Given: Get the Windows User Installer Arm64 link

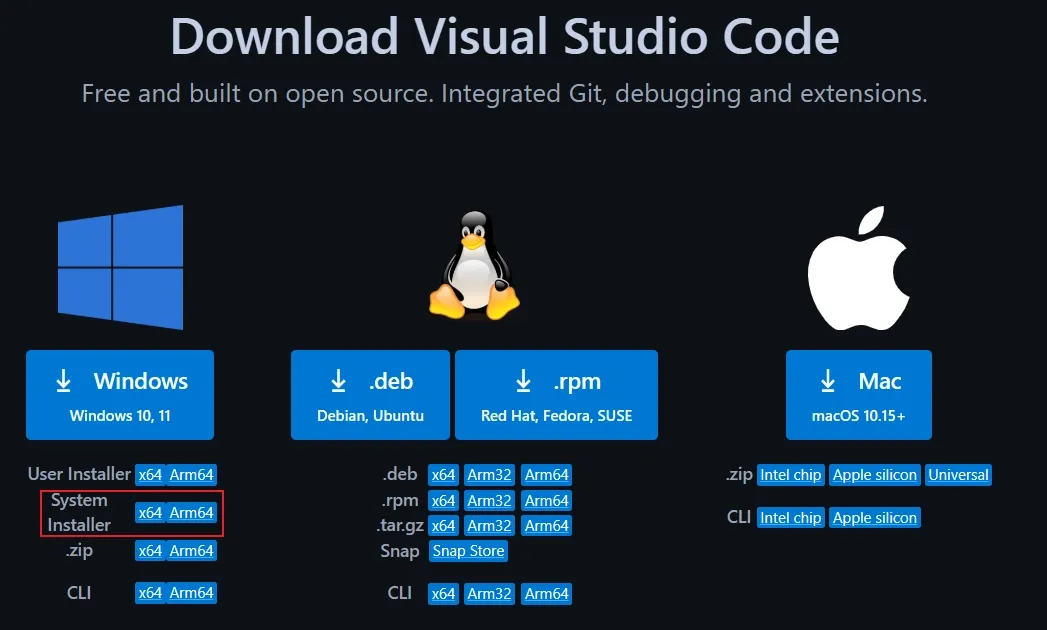Looking at the screenshot, I should coord(192,474).
